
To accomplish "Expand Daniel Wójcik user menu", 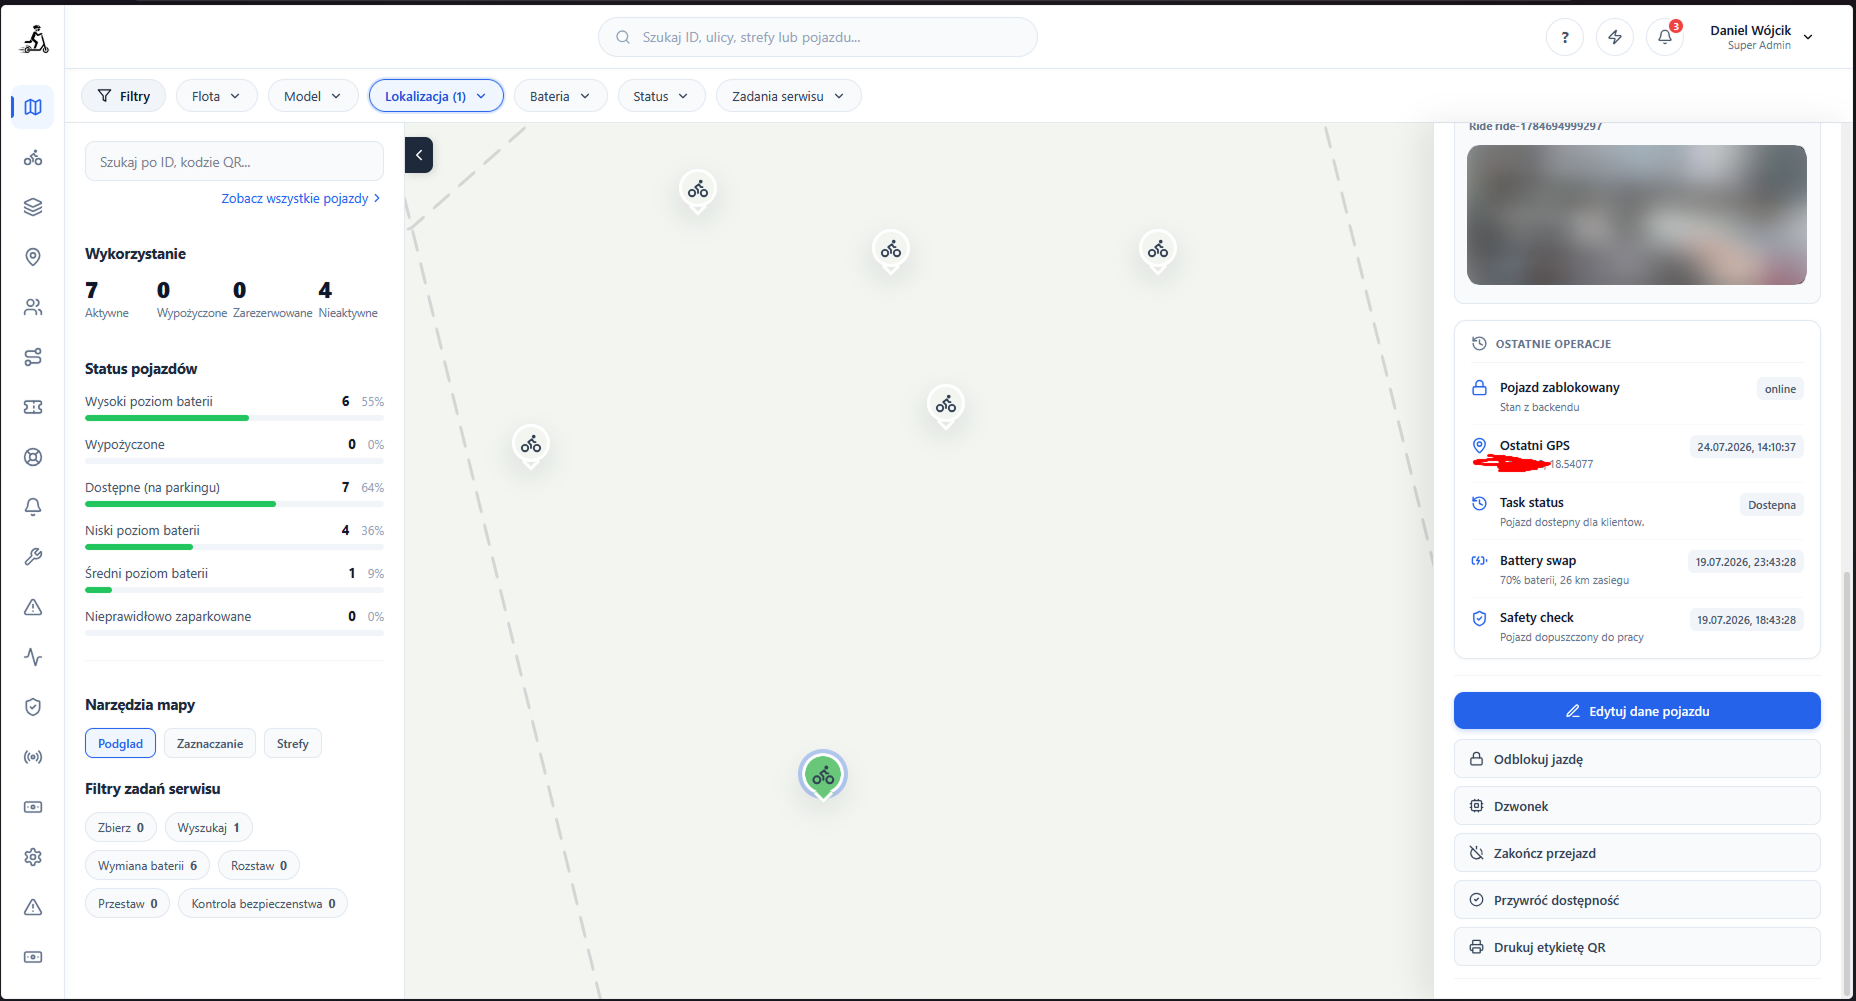I will 1761,37.
